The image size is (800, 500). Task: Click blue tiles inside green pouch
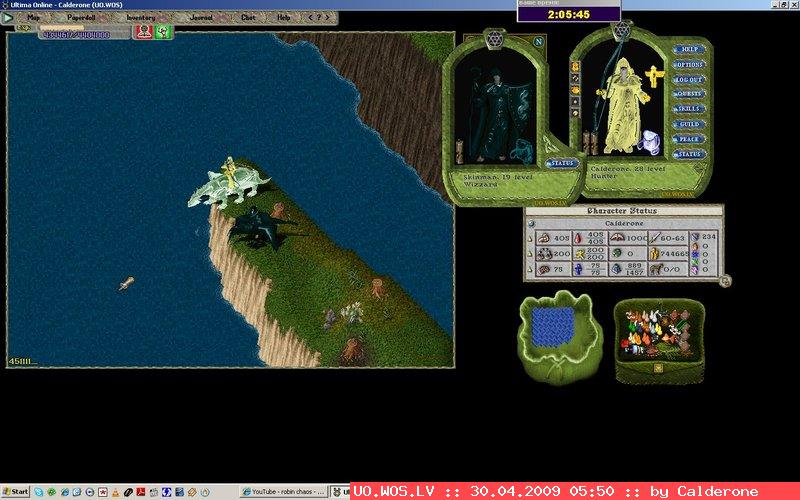coord(553,327)
